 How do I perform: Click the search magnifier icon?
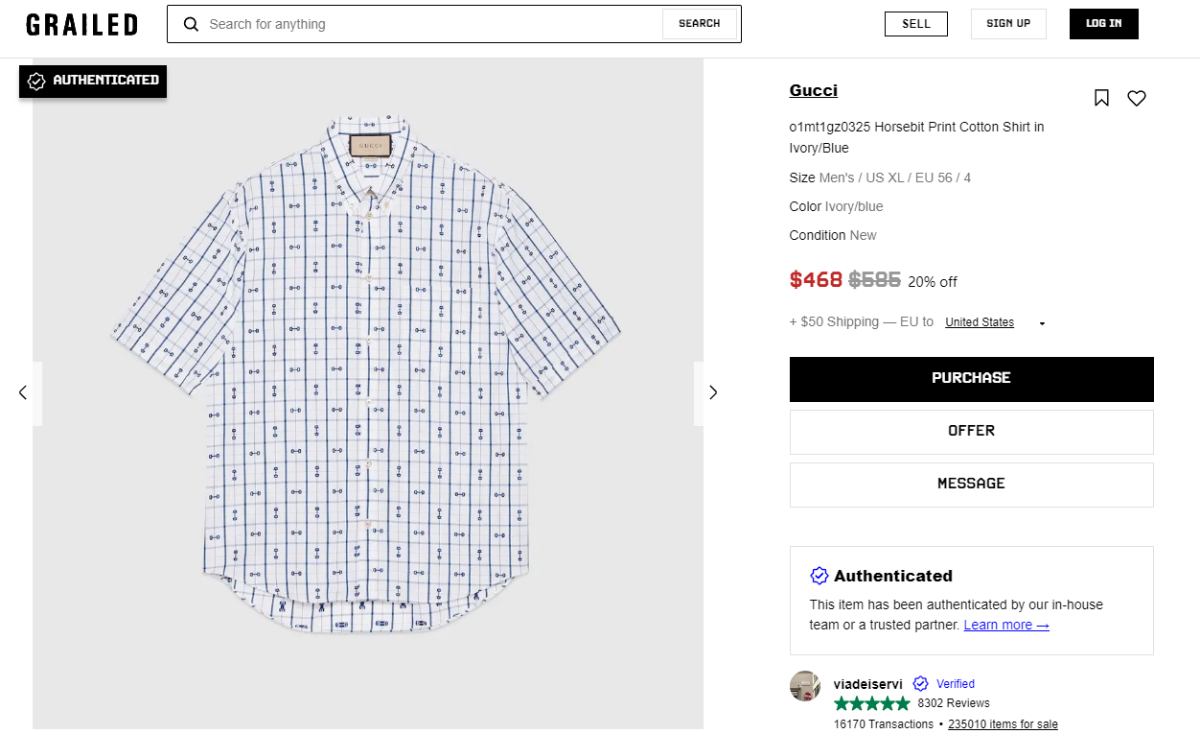tap(191, 24)
